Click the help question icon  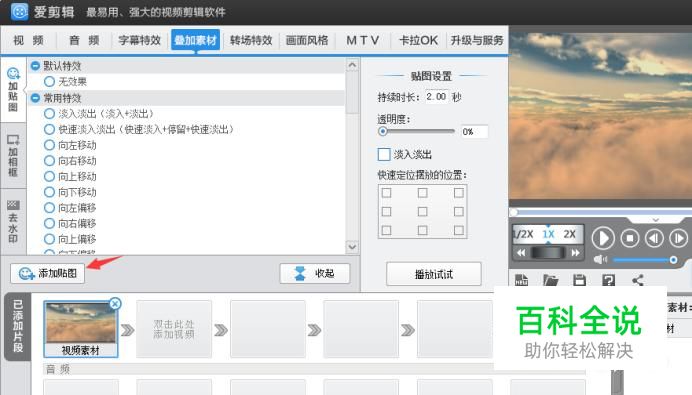pos(609,280)
